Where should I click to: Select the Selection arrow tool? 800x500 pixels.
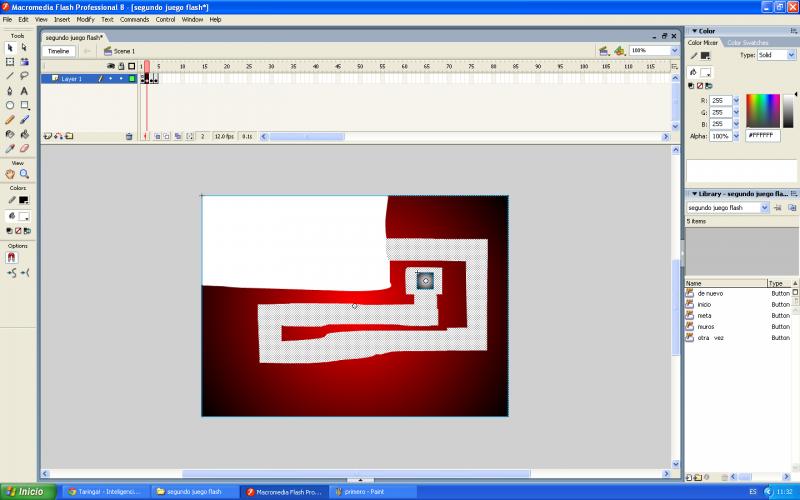pos(10,47)
